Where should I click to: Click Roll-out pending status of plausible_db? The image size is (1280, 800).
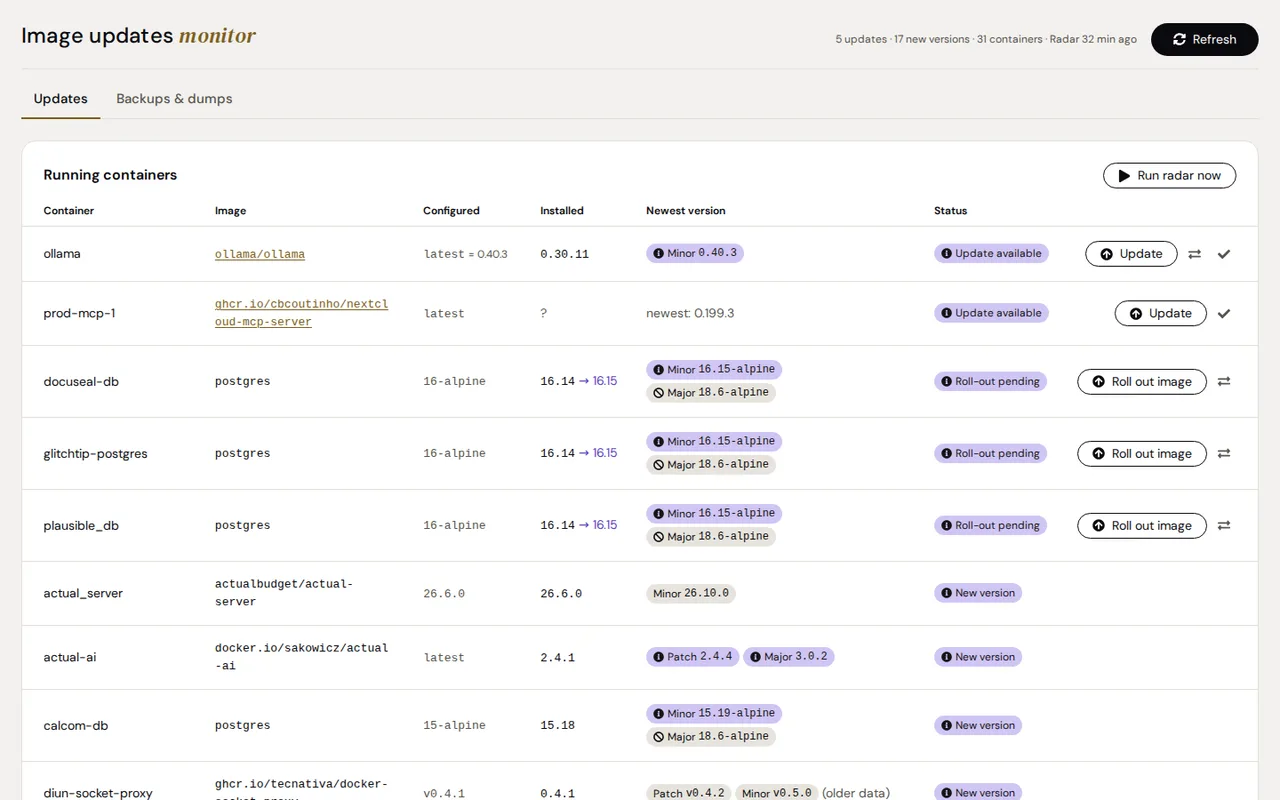(x=990, y=525)
